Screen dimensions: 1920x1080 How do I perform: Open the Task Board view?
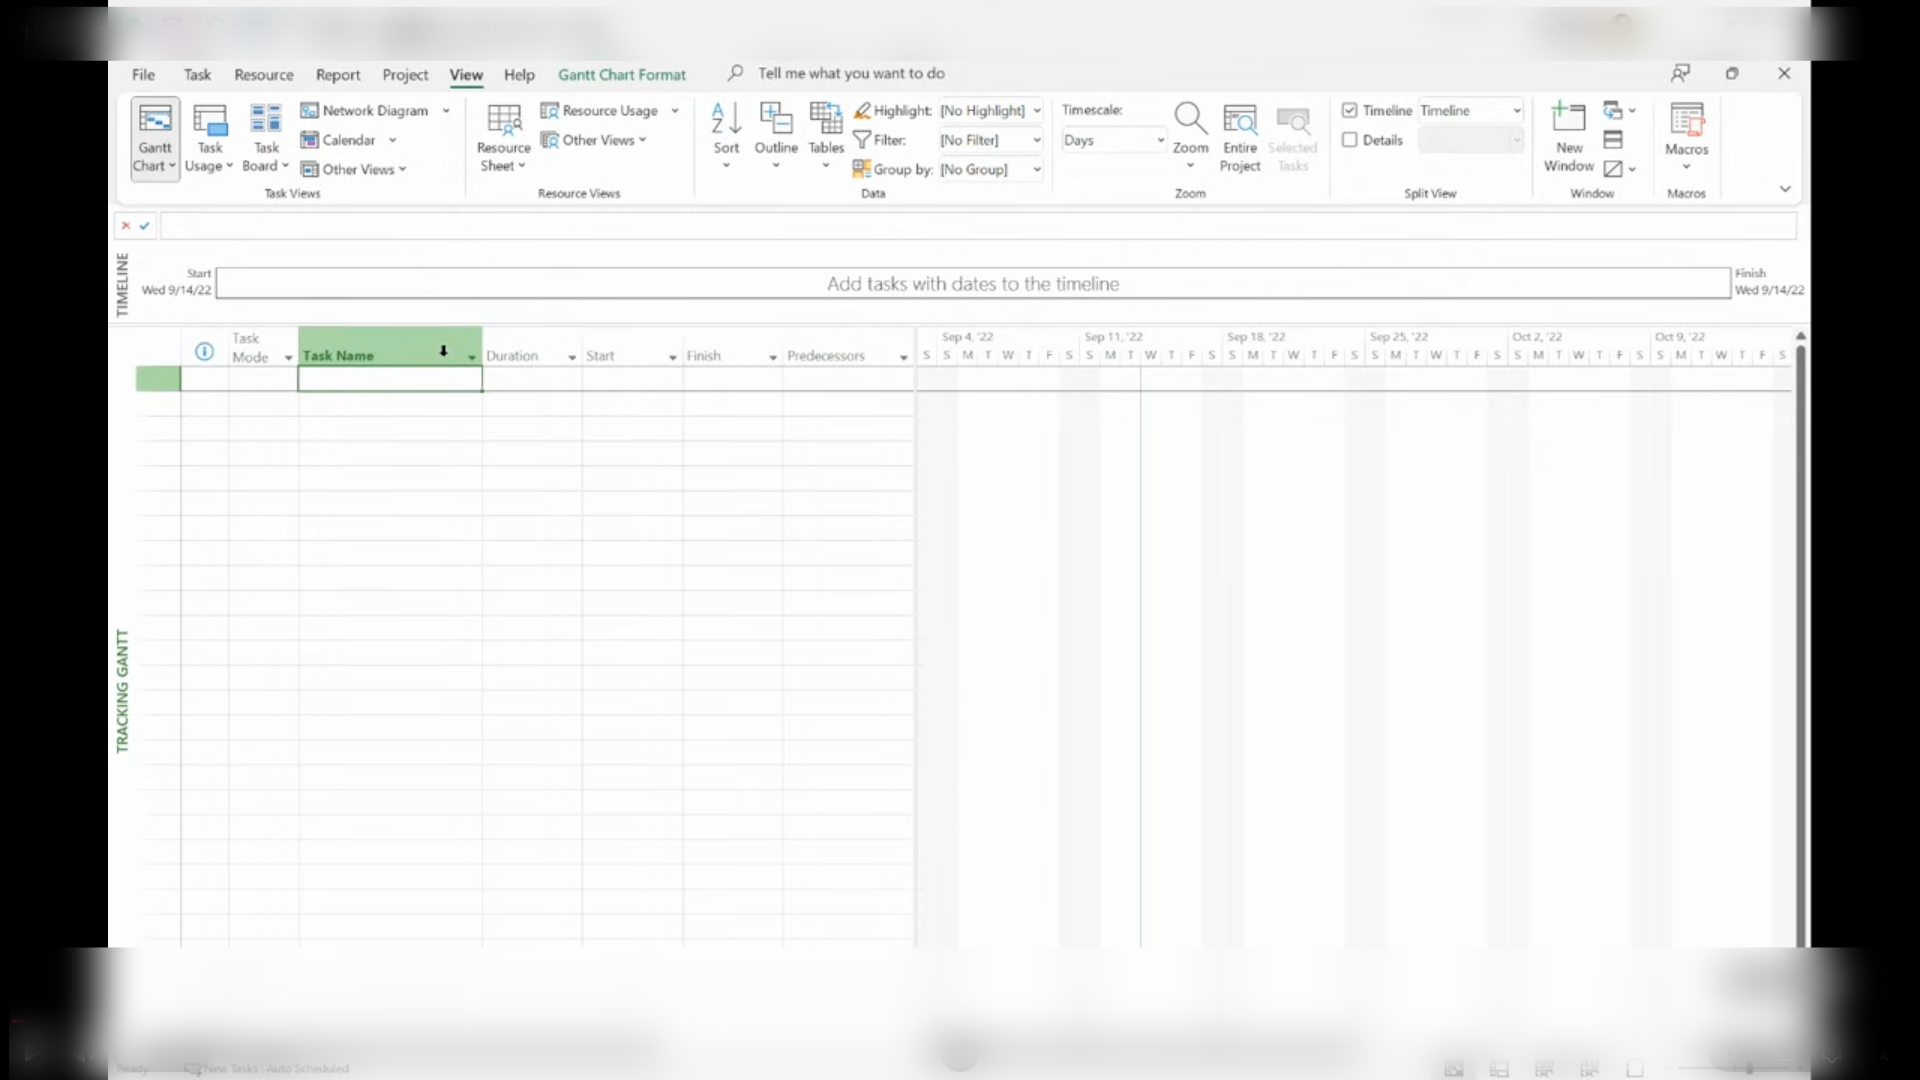(x=265, y=120)
